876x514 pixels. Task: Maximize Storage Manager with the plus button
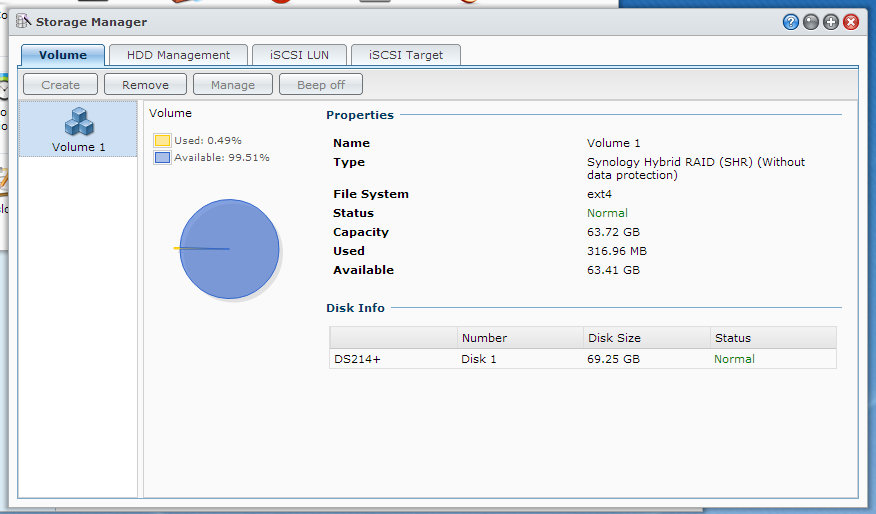point(831,22)
